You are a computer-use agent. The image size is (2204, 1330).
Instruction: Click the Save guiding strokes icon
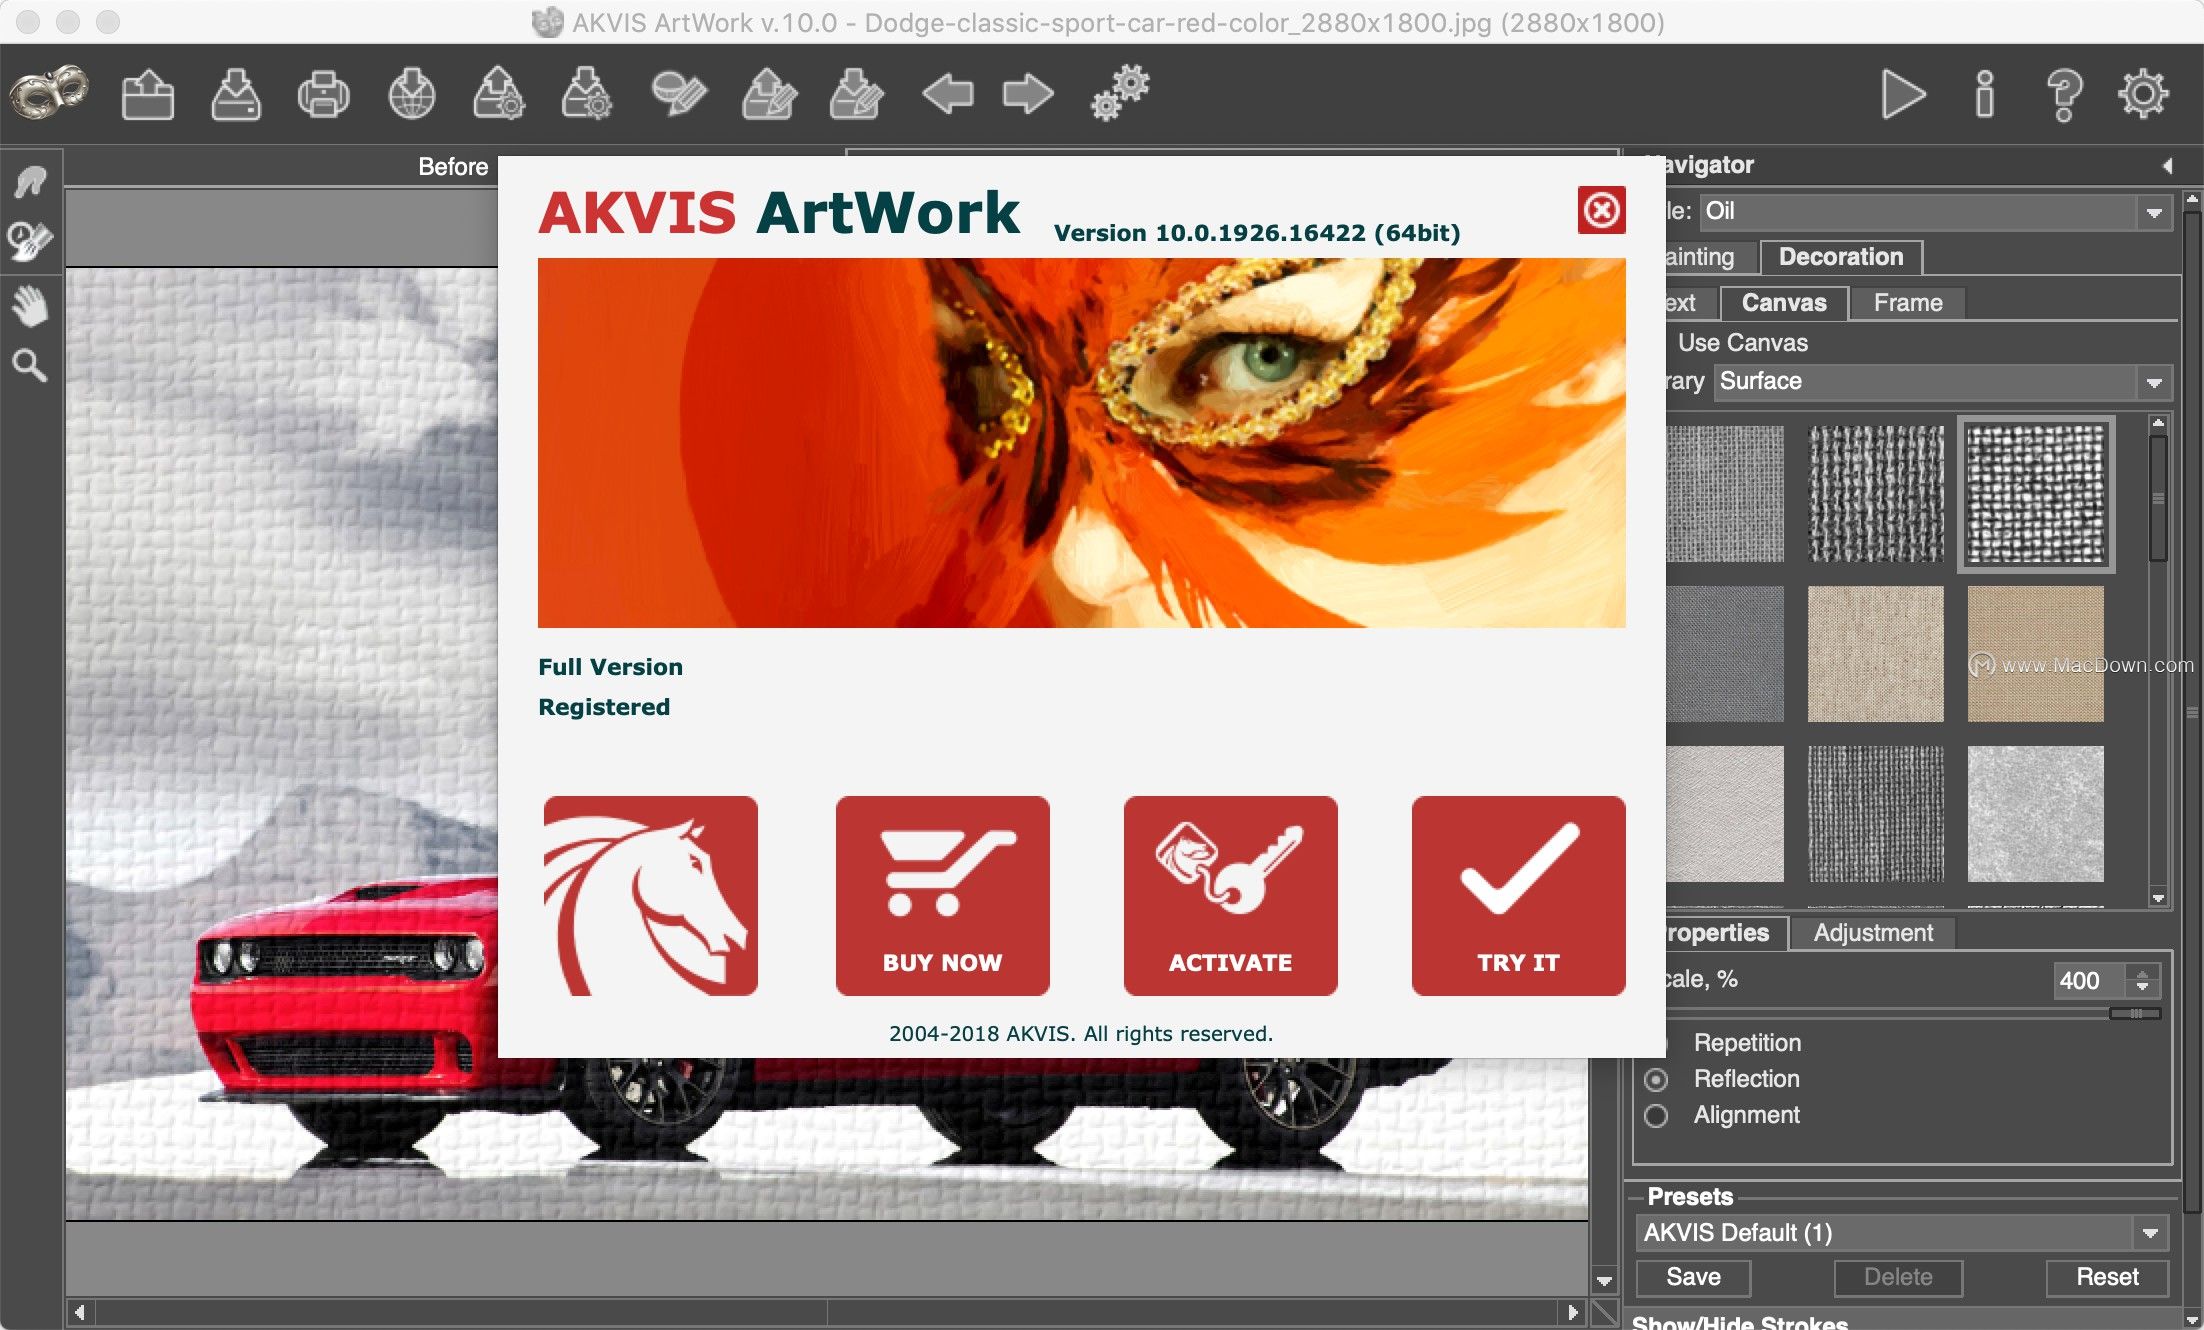coord(857,95)
